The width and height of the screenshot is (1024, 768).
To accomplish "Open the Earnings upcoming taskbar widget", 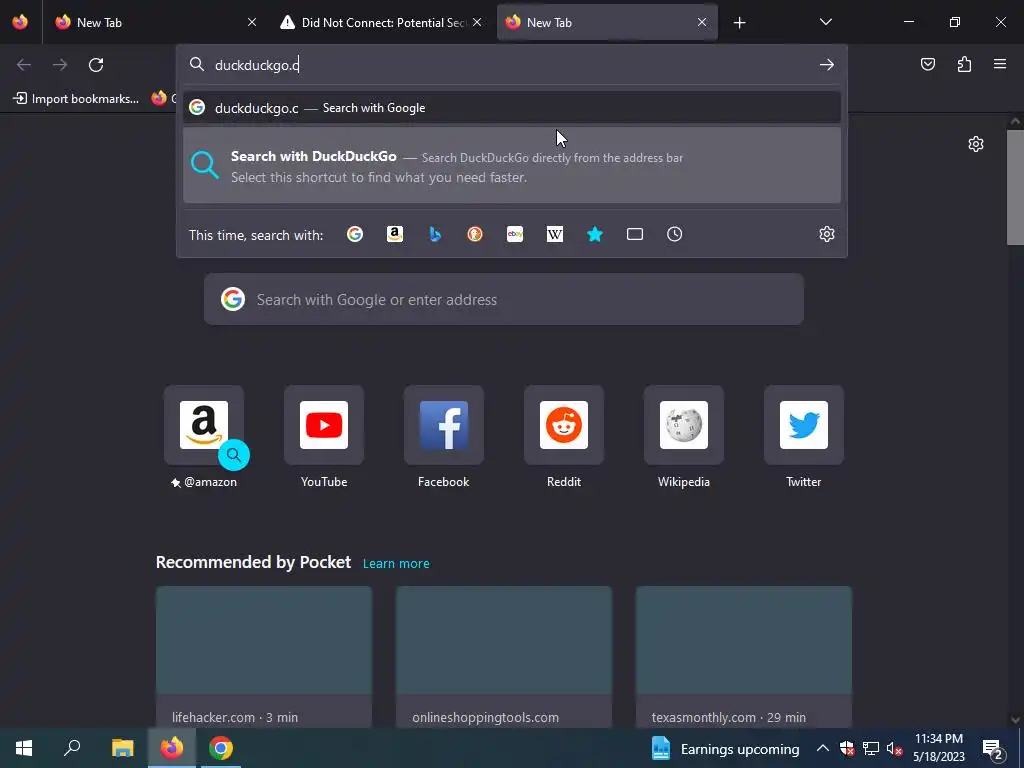I will pos(726,748).
